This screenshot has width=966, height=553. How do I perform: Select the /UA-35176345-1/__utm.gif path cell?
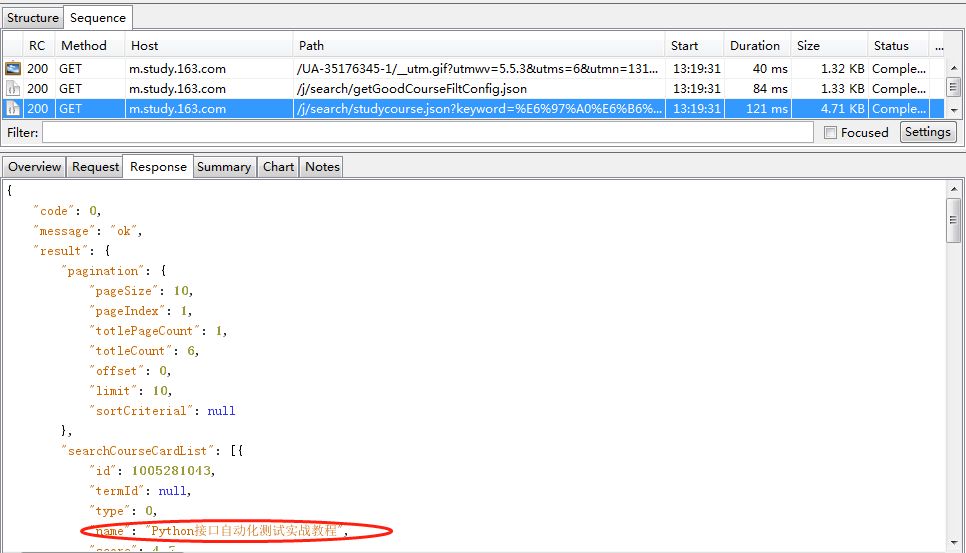[477, 68]
